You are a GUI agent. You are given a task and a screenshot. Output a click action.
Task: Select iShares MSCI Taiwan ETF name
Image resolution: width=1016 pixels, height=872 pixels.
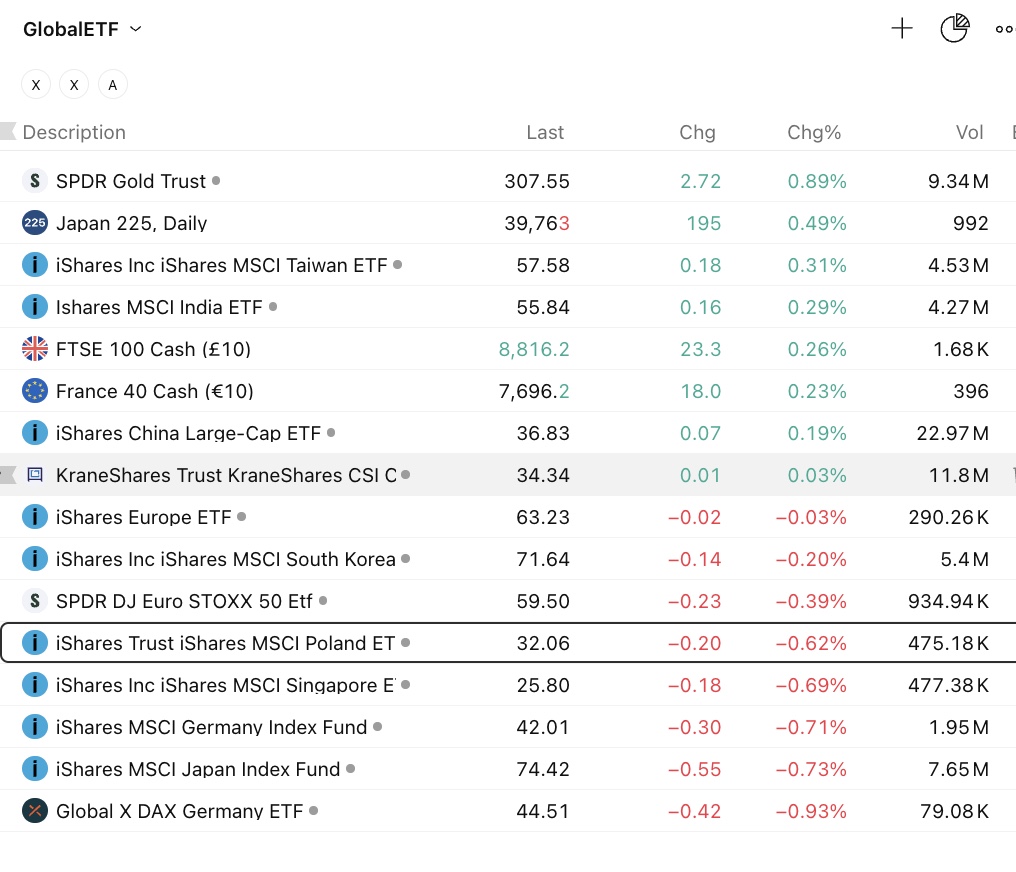click(222, 266)
